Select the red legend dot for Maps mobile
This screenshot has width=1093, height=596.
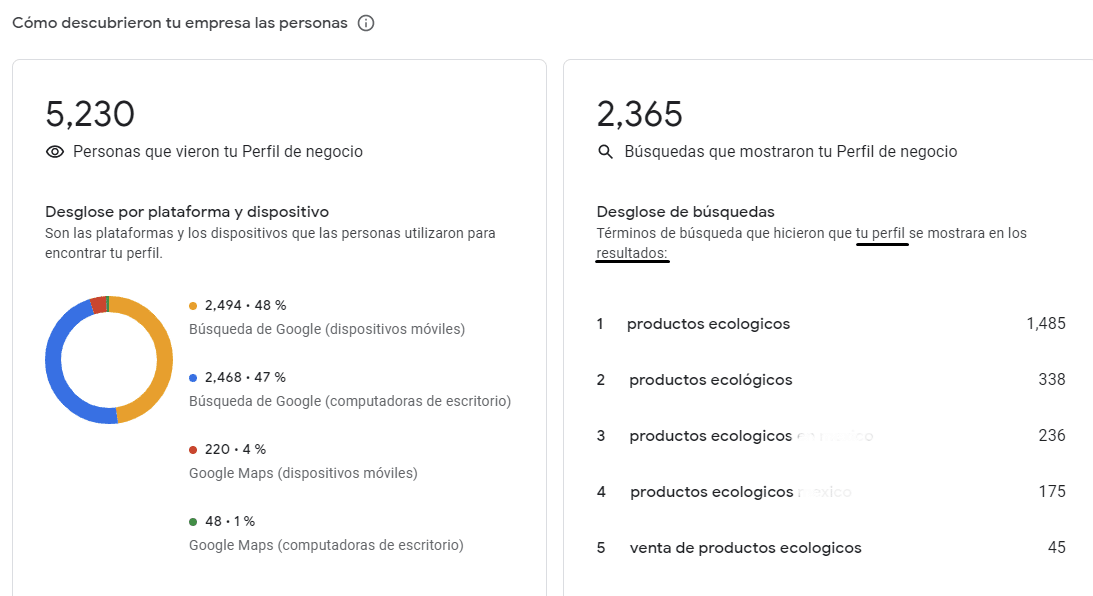click(x=193, y=450)
